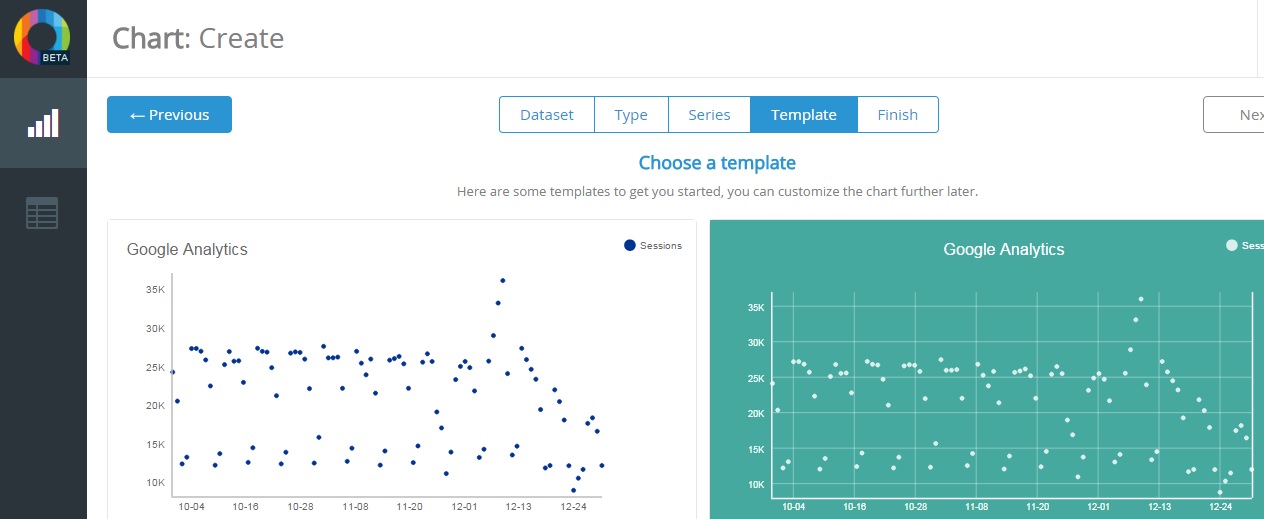Open the charts section bar-graph icon
Screen dimensions: 1264x519
tap(43, 123)
